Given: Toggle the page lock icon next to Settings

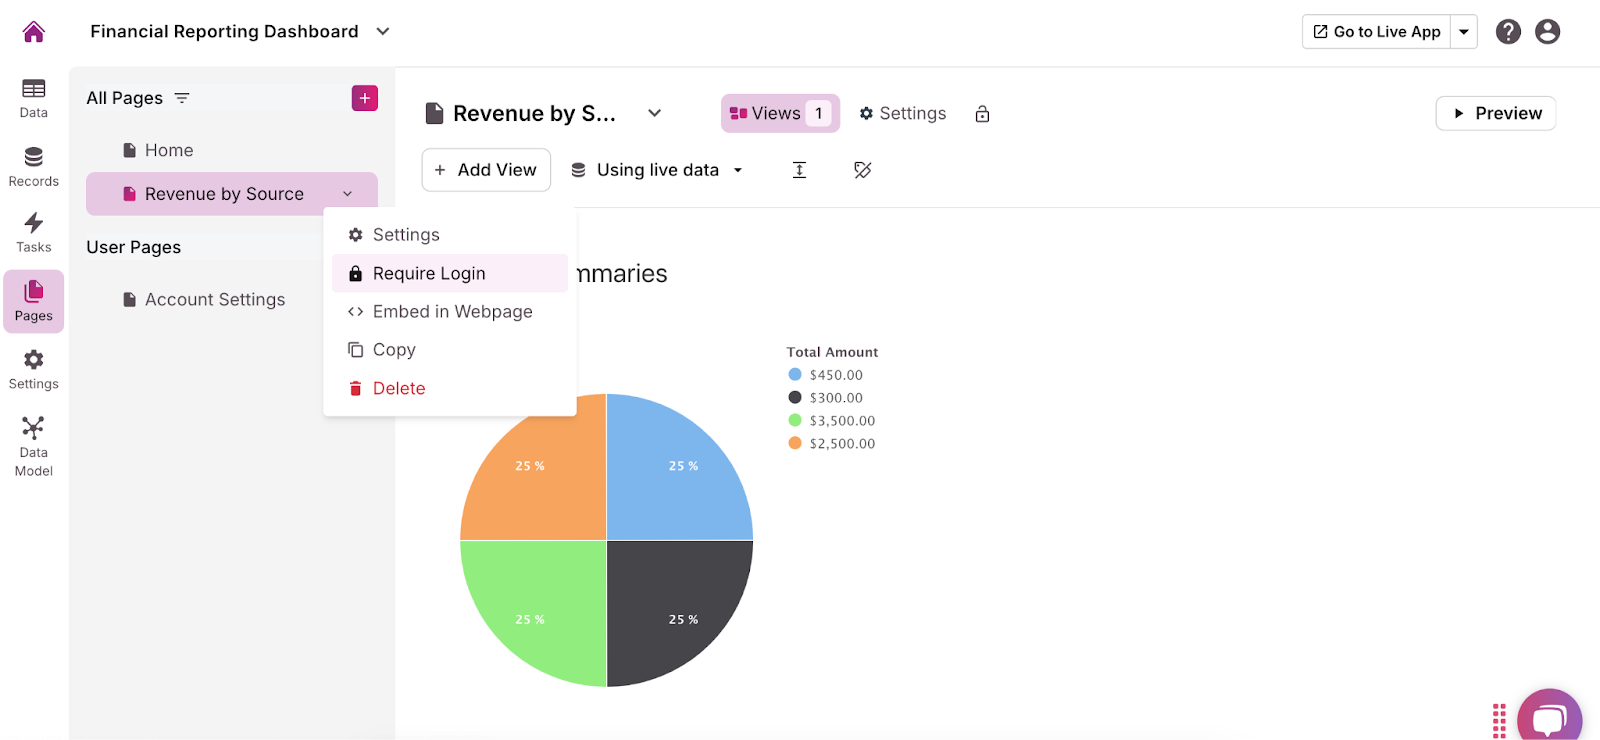Looking at the screenshot, I should [982, 114].
